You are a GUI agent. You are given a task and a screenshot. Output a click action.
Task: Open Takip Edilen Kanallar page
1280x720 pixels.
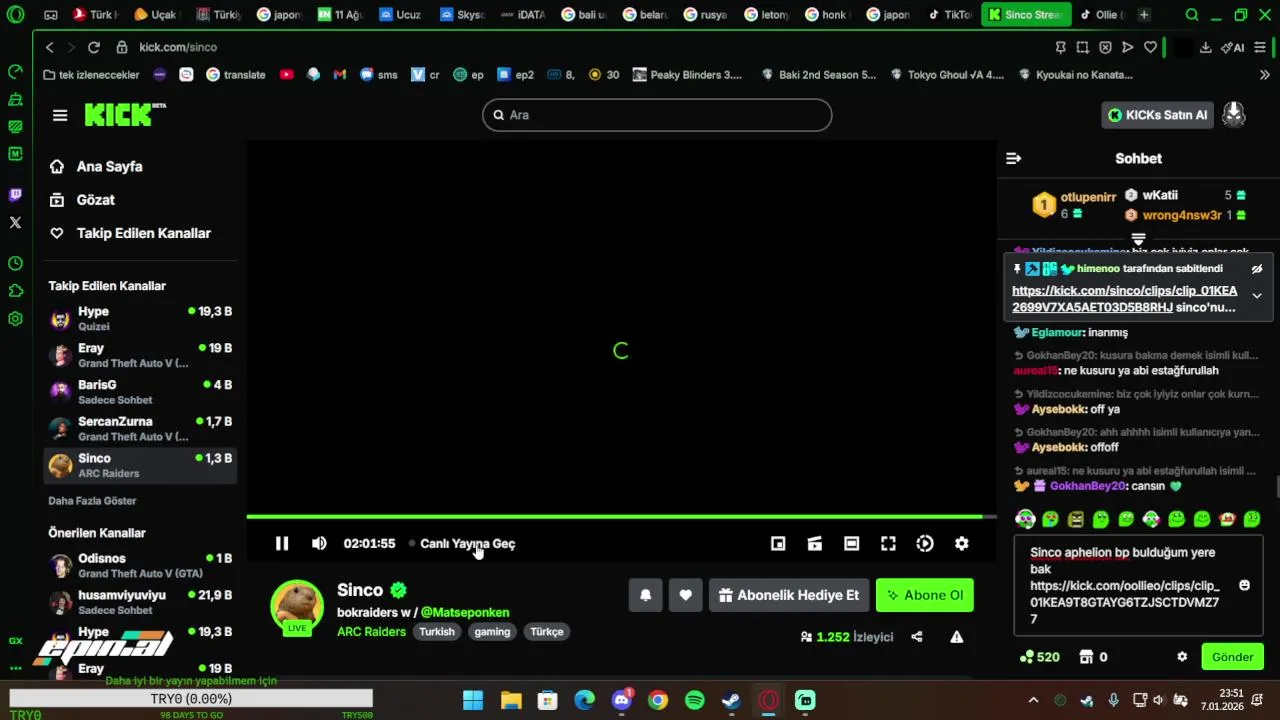tap(130, 233)
